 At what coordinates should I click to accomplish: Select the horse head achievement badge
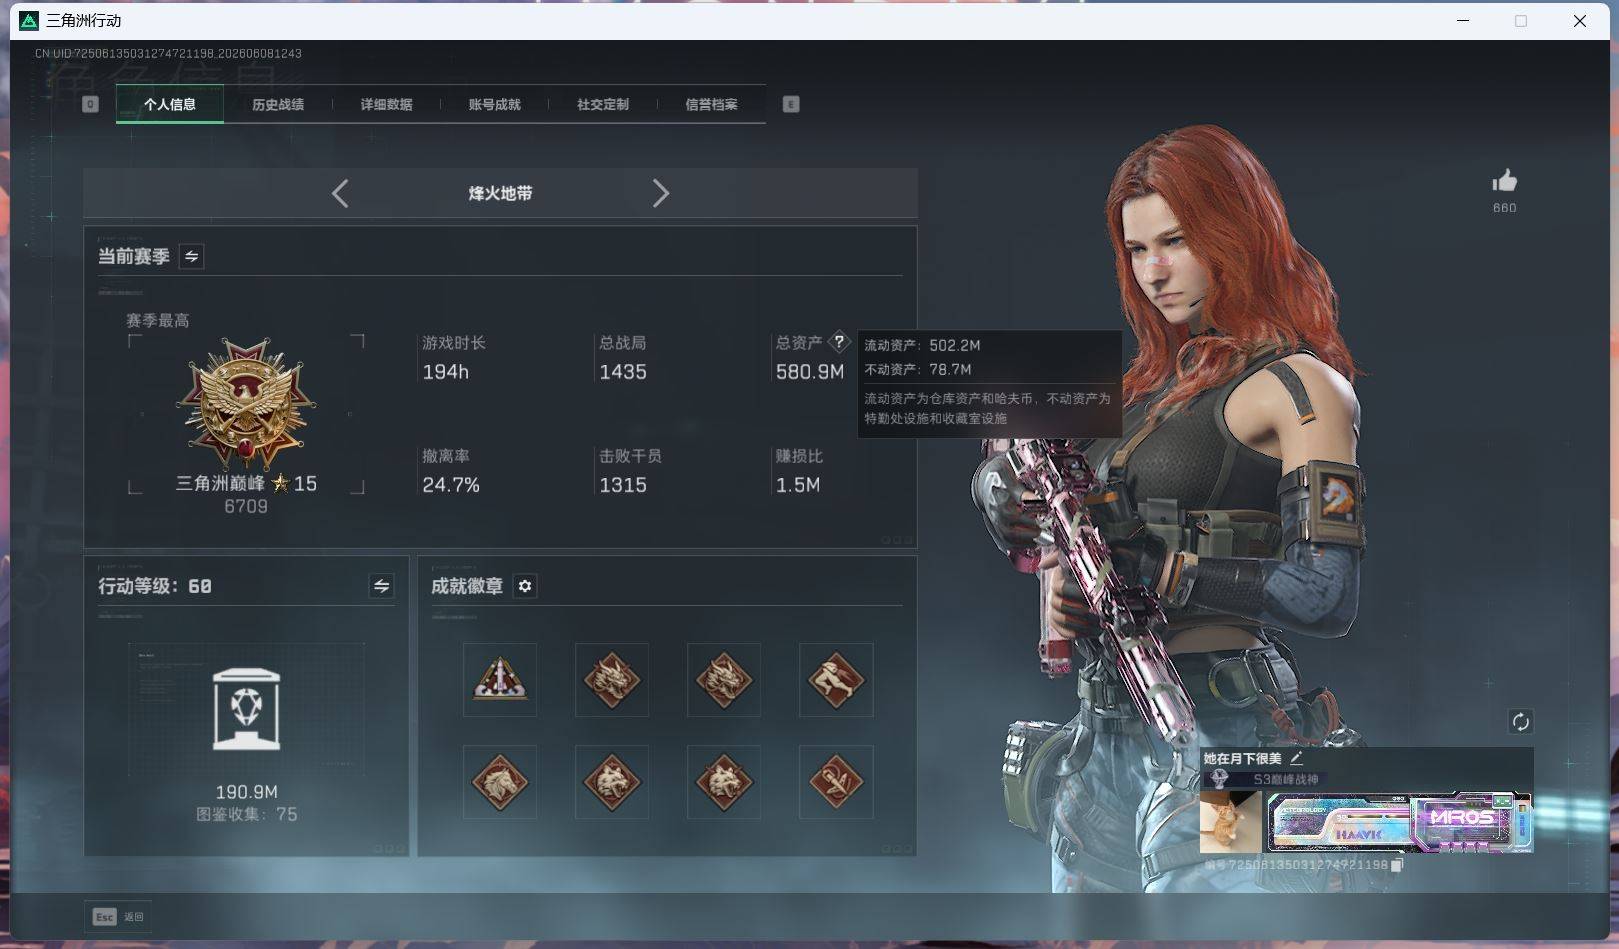[500, 782]
